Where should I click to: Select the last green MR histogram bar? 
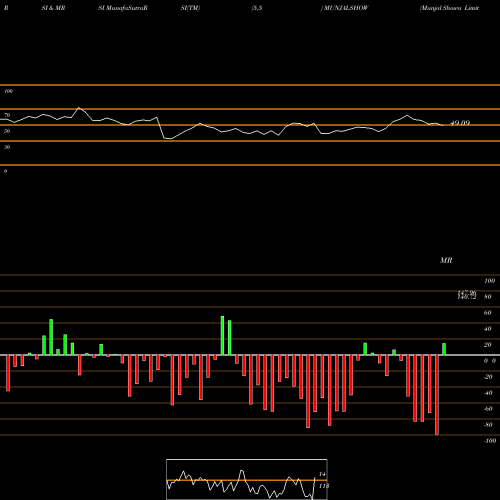(444, 349)
